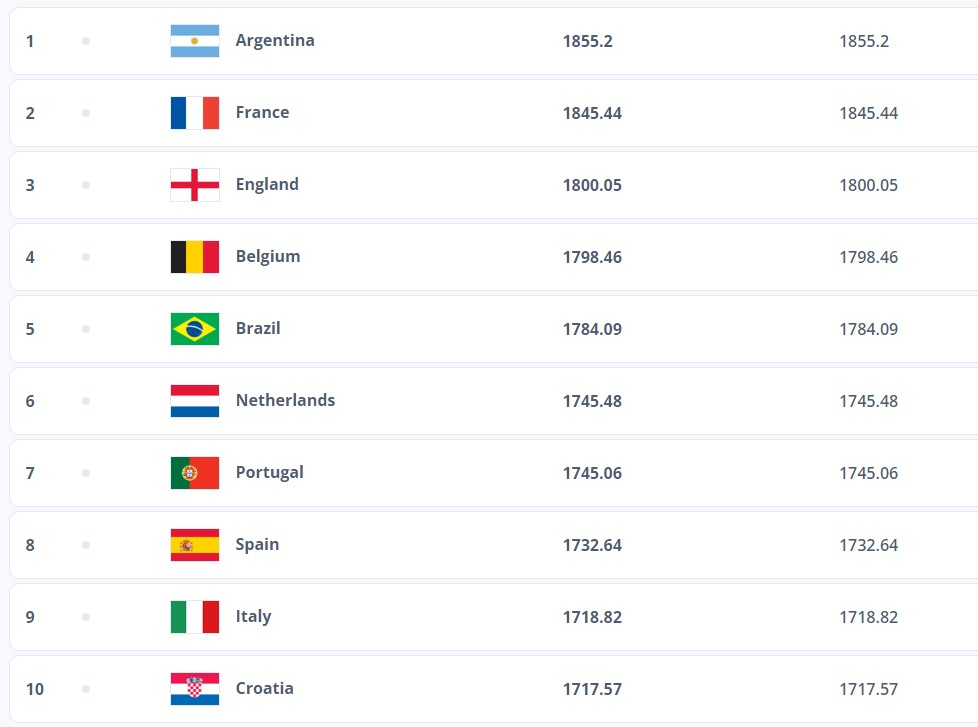Screen dimensions: 978x727
Task: Click the Spain flag icon
Action: click(195, 545)
